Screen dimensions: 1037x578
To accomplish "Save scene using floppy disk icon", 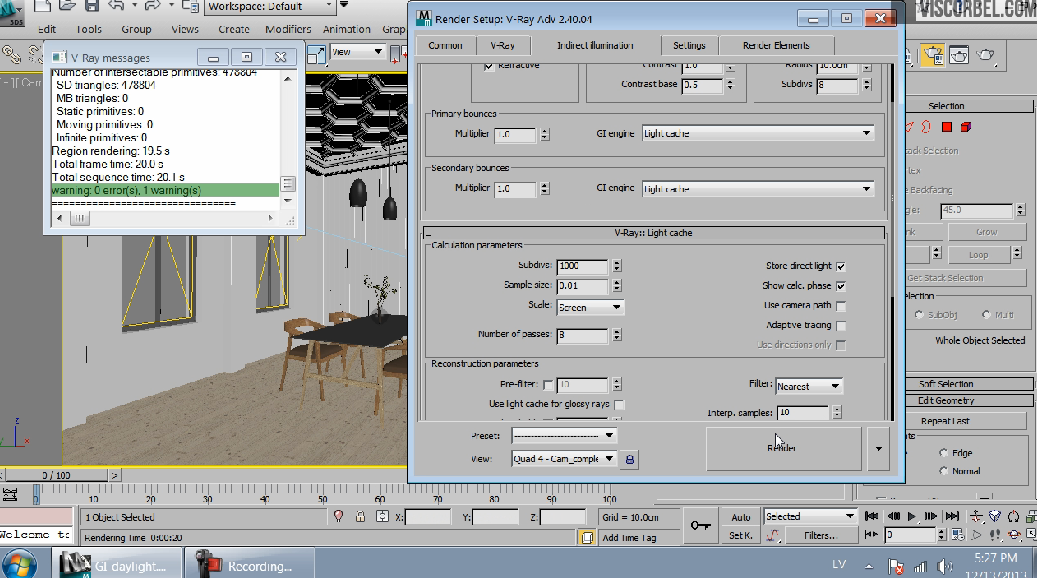I will [x=92, y=6].
